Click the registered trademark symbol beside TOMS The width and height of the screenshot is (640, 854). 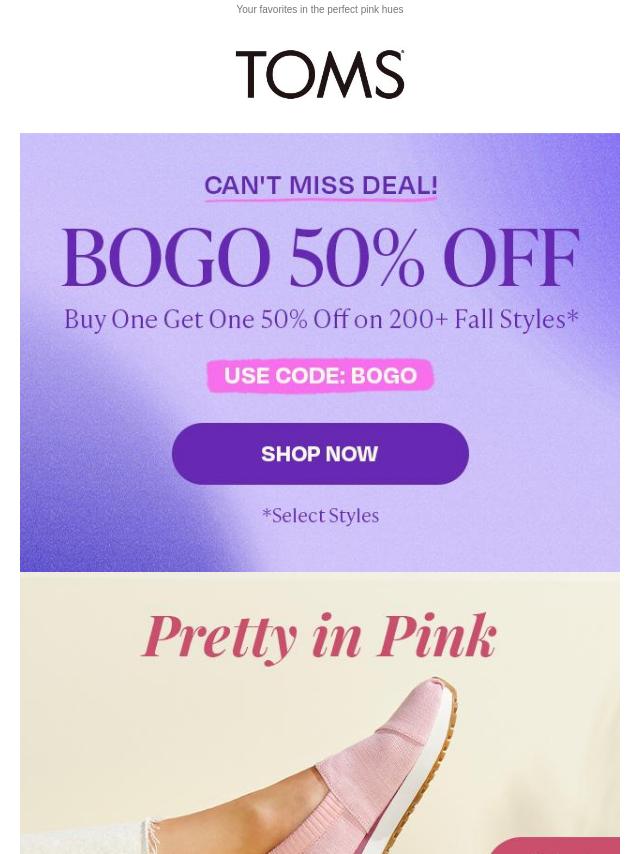[x=402, y=53]
